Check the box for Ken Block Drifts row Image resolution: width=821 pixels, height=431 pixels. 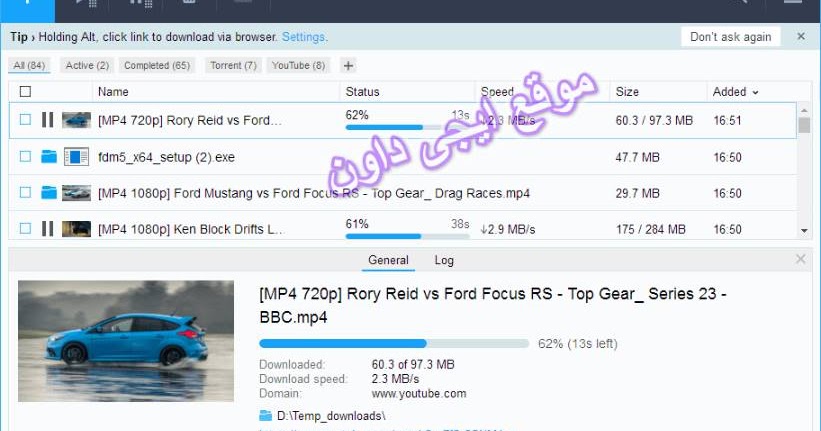click(25, 228)
